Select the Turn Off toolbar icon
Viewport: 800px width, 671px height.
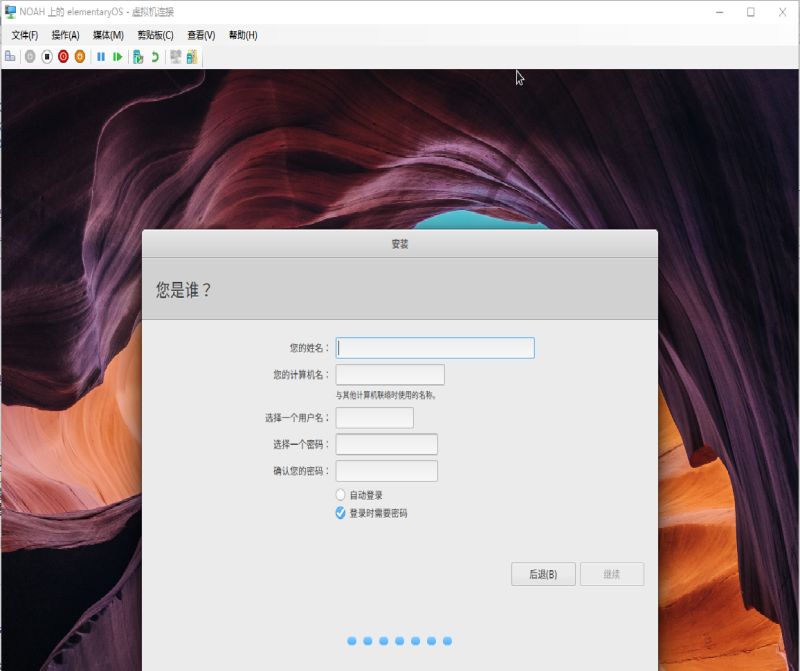coord(46,57)
